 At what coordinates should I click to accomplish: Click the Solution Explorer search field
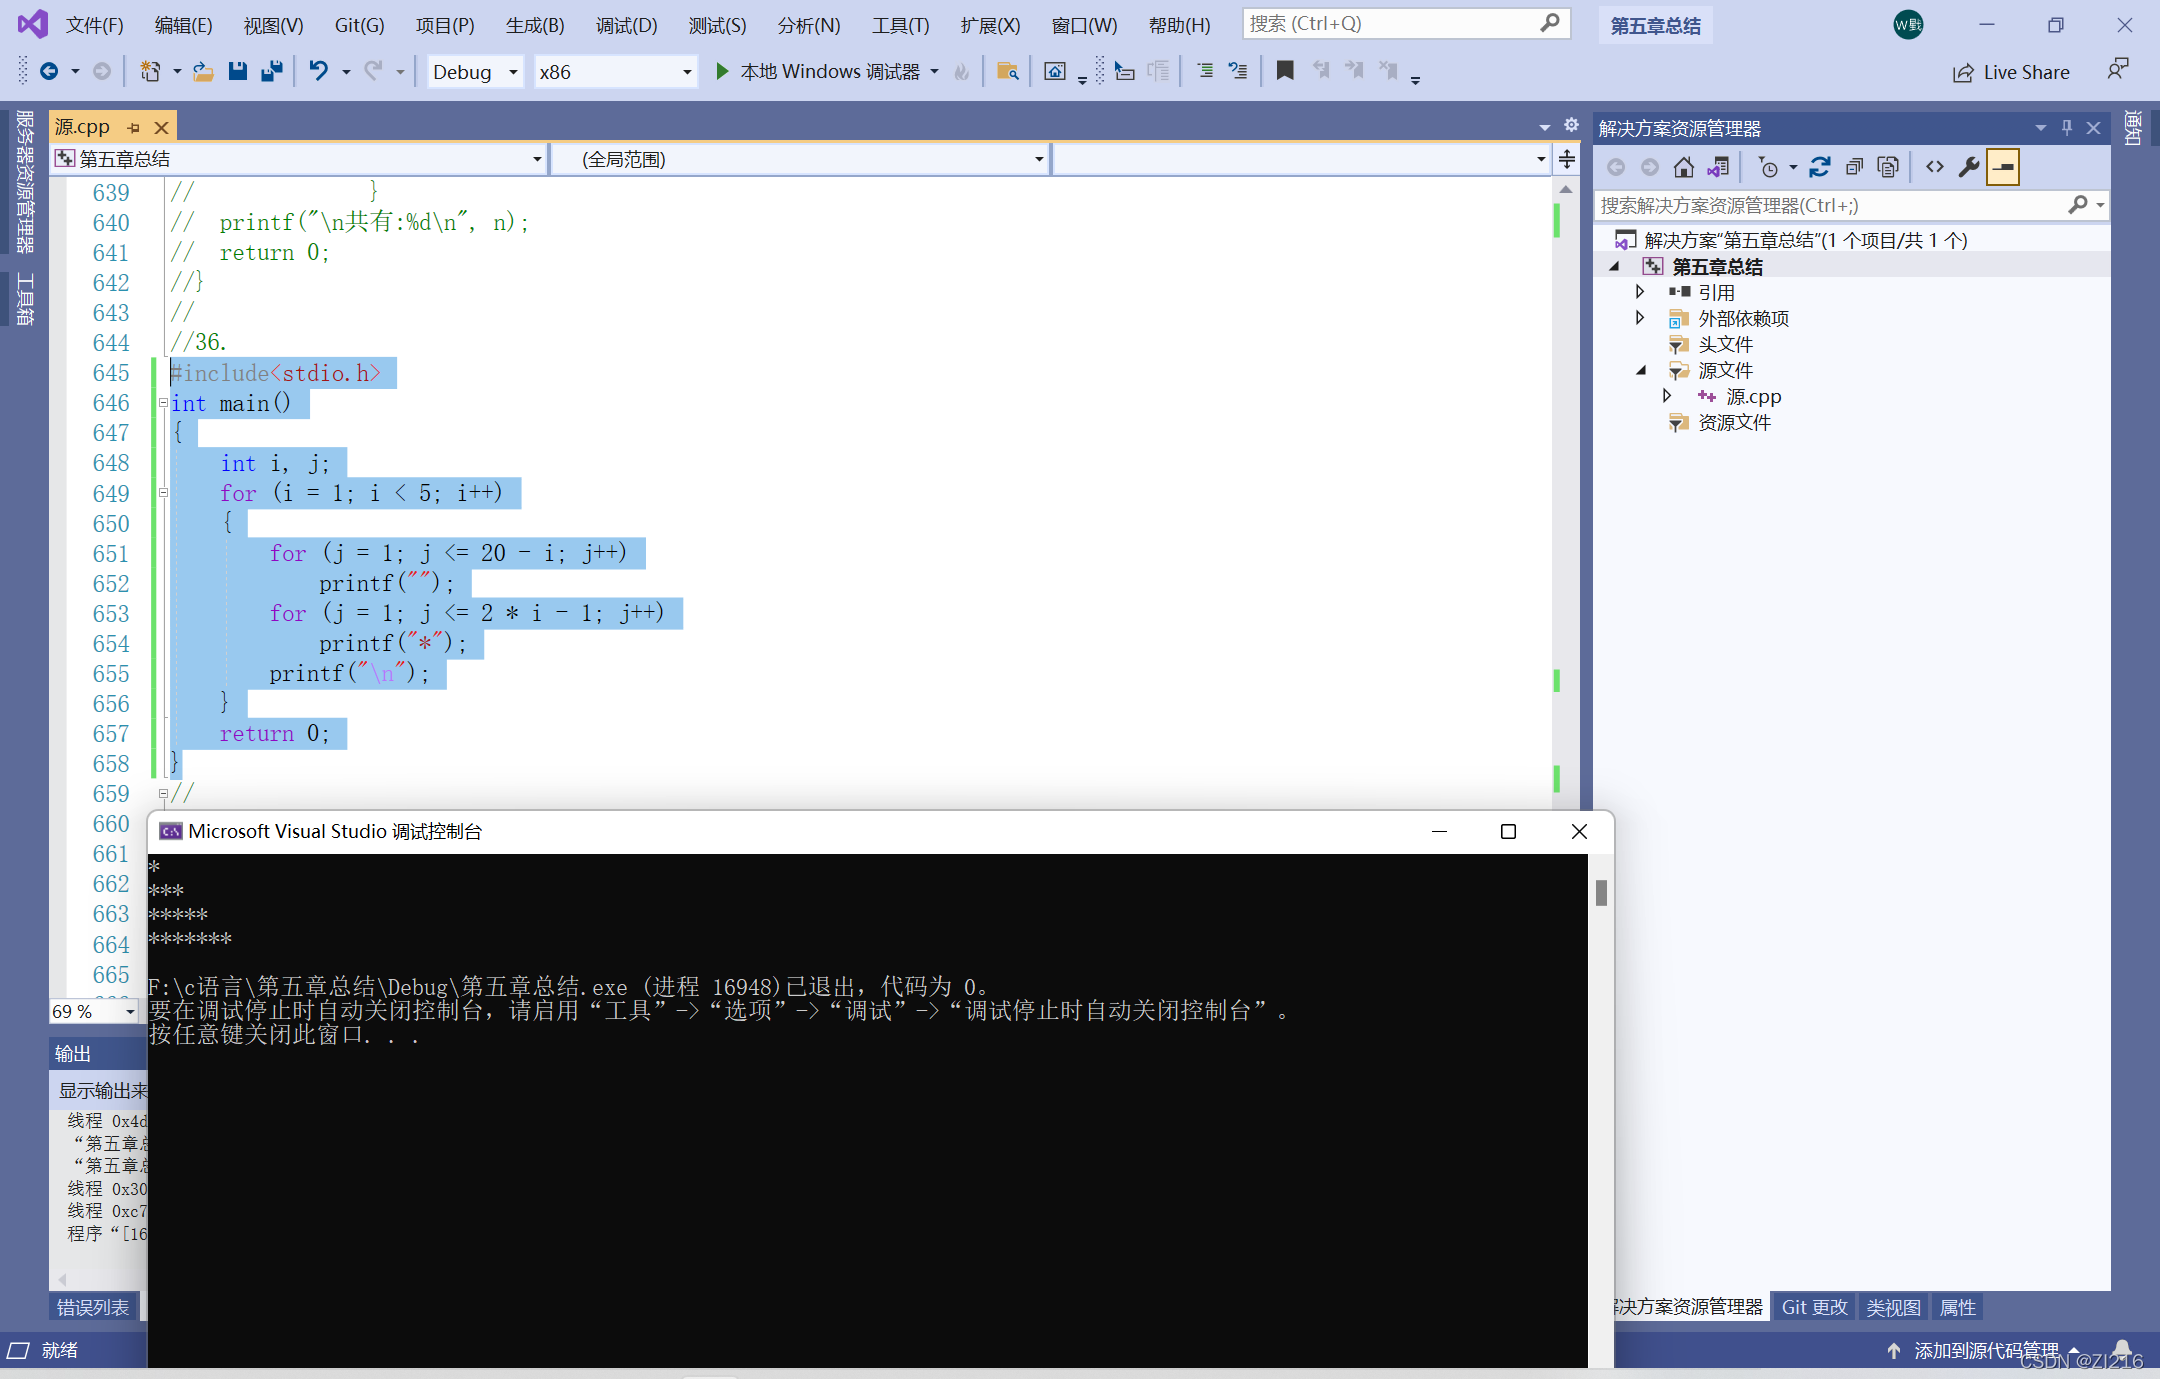tap(1850, 205)
